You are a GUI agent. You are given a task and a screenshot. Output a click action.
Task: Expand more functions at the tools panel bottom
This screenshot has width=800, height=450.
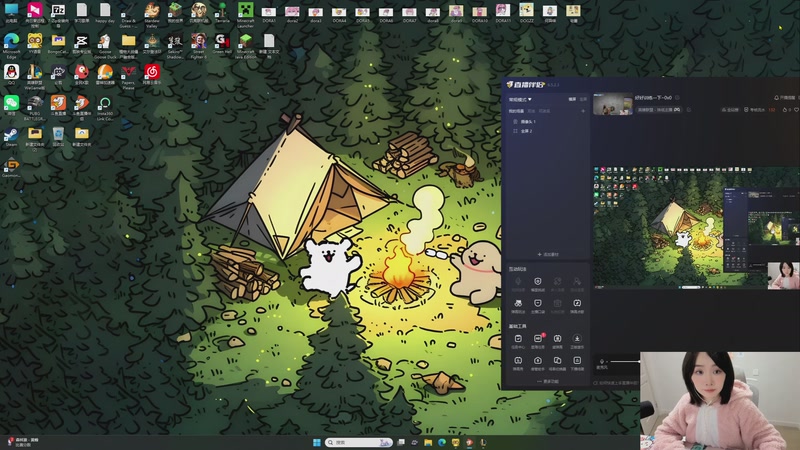[548, 381]
